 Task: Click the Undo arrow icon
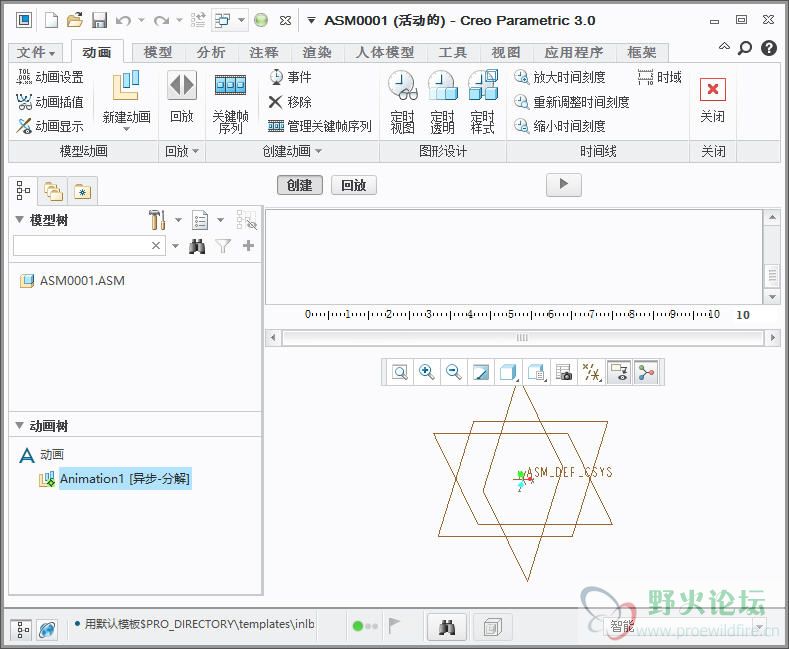point(123,21)
